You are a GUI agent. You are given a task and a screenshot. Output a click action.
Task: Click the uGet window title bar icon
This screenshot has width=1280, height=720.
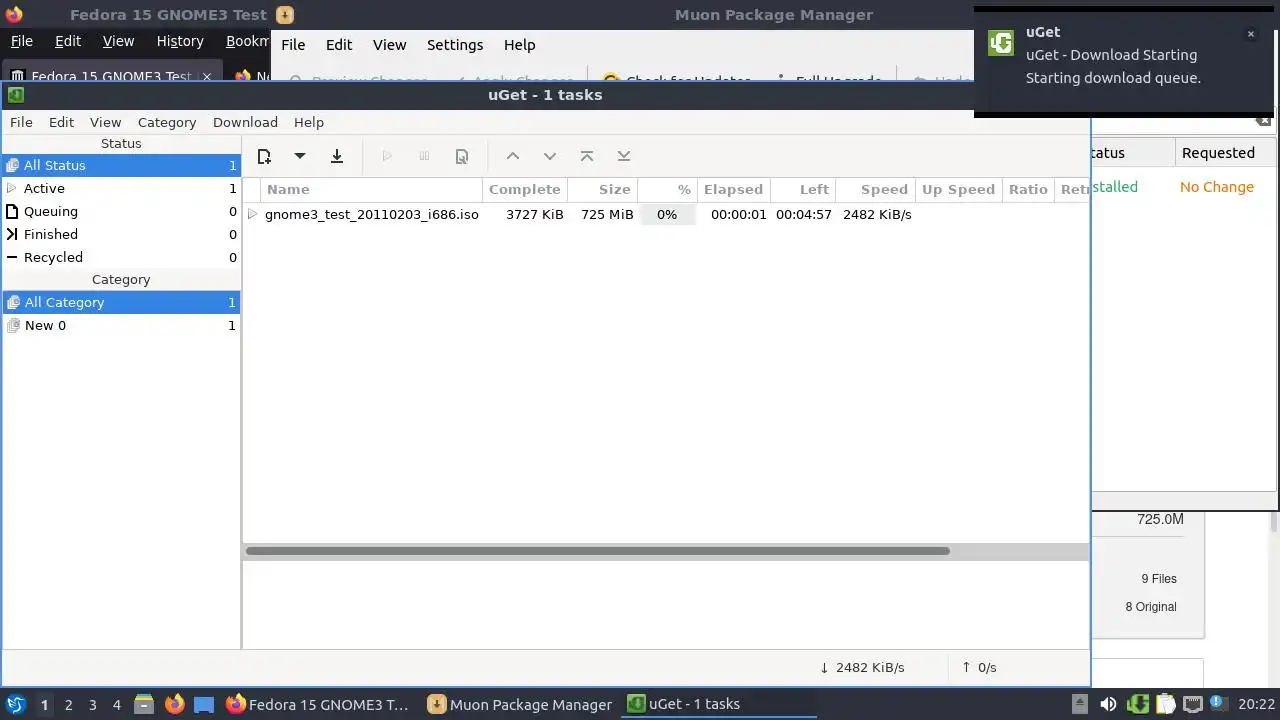(15, 95)
